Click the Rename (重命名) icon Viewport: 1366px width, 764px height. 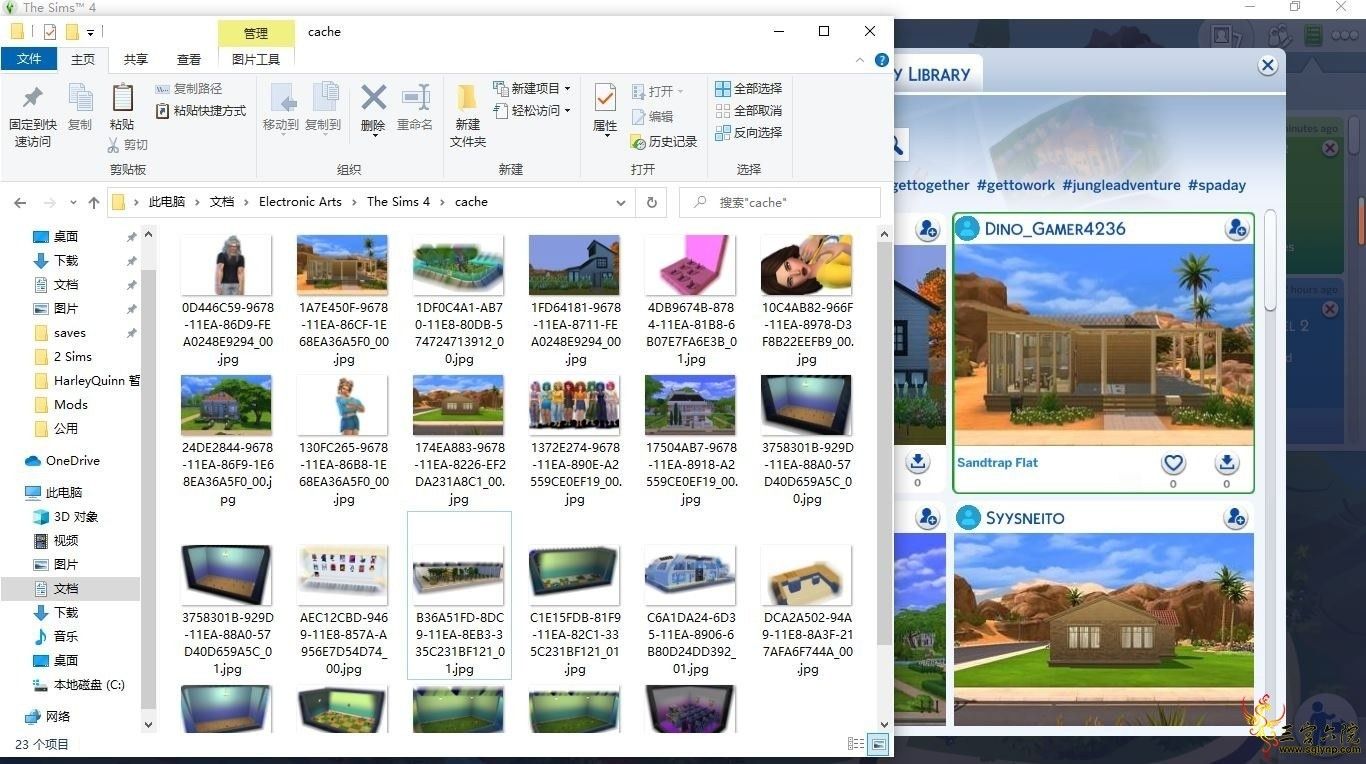[415, 97]
